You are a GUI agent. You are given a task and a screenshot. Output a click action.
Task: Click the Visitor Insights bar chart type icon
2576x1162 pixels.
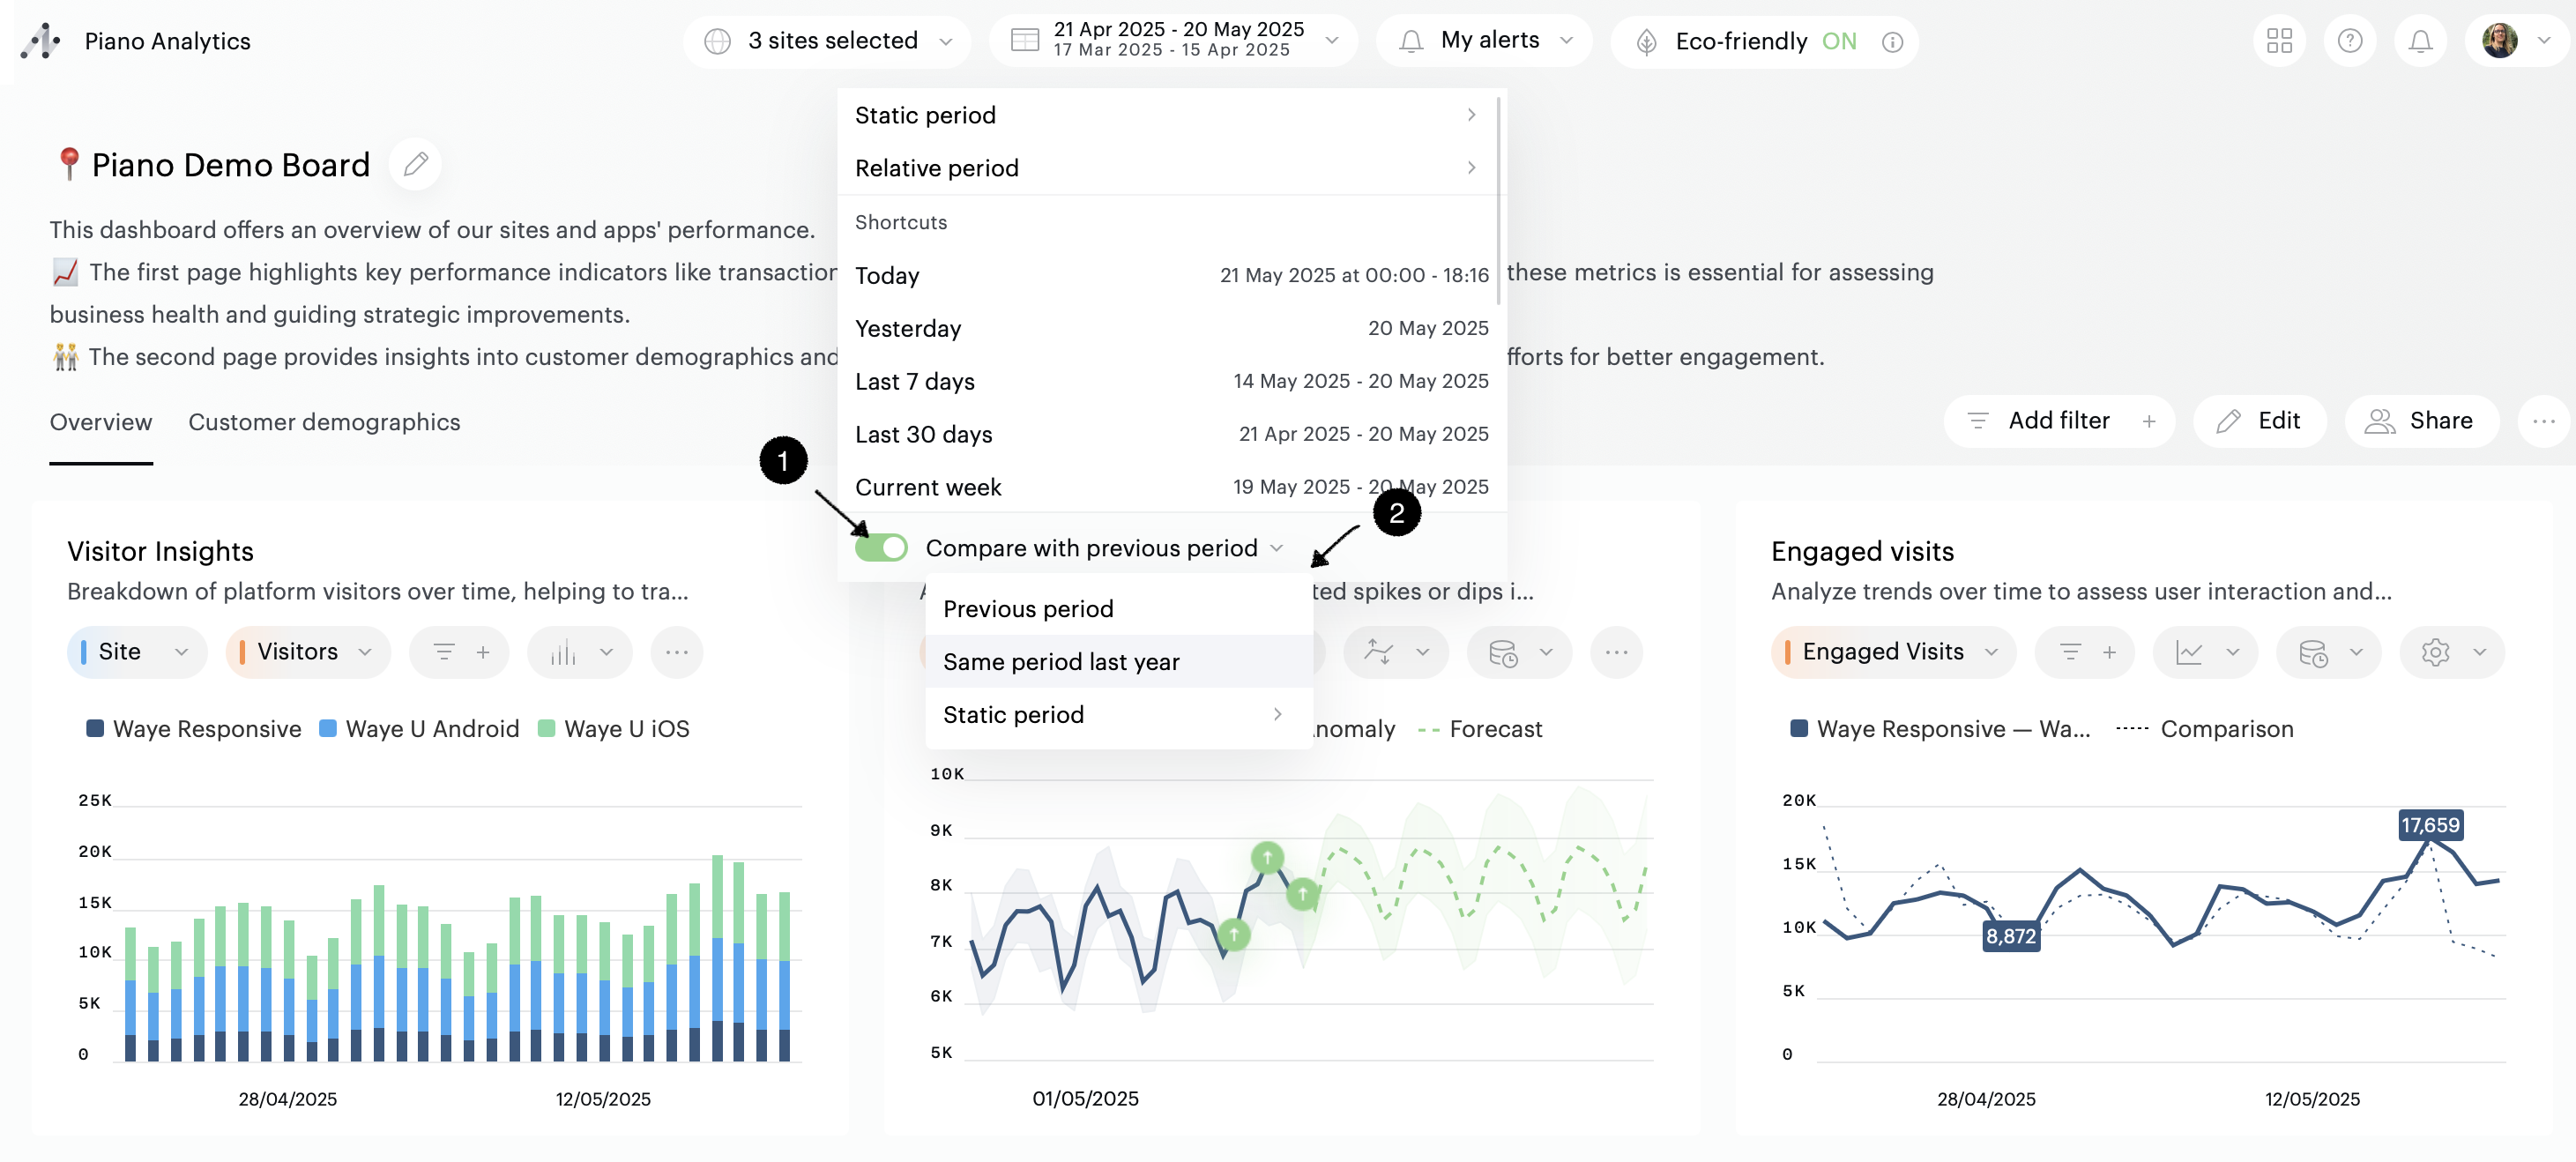click(564, 652)
